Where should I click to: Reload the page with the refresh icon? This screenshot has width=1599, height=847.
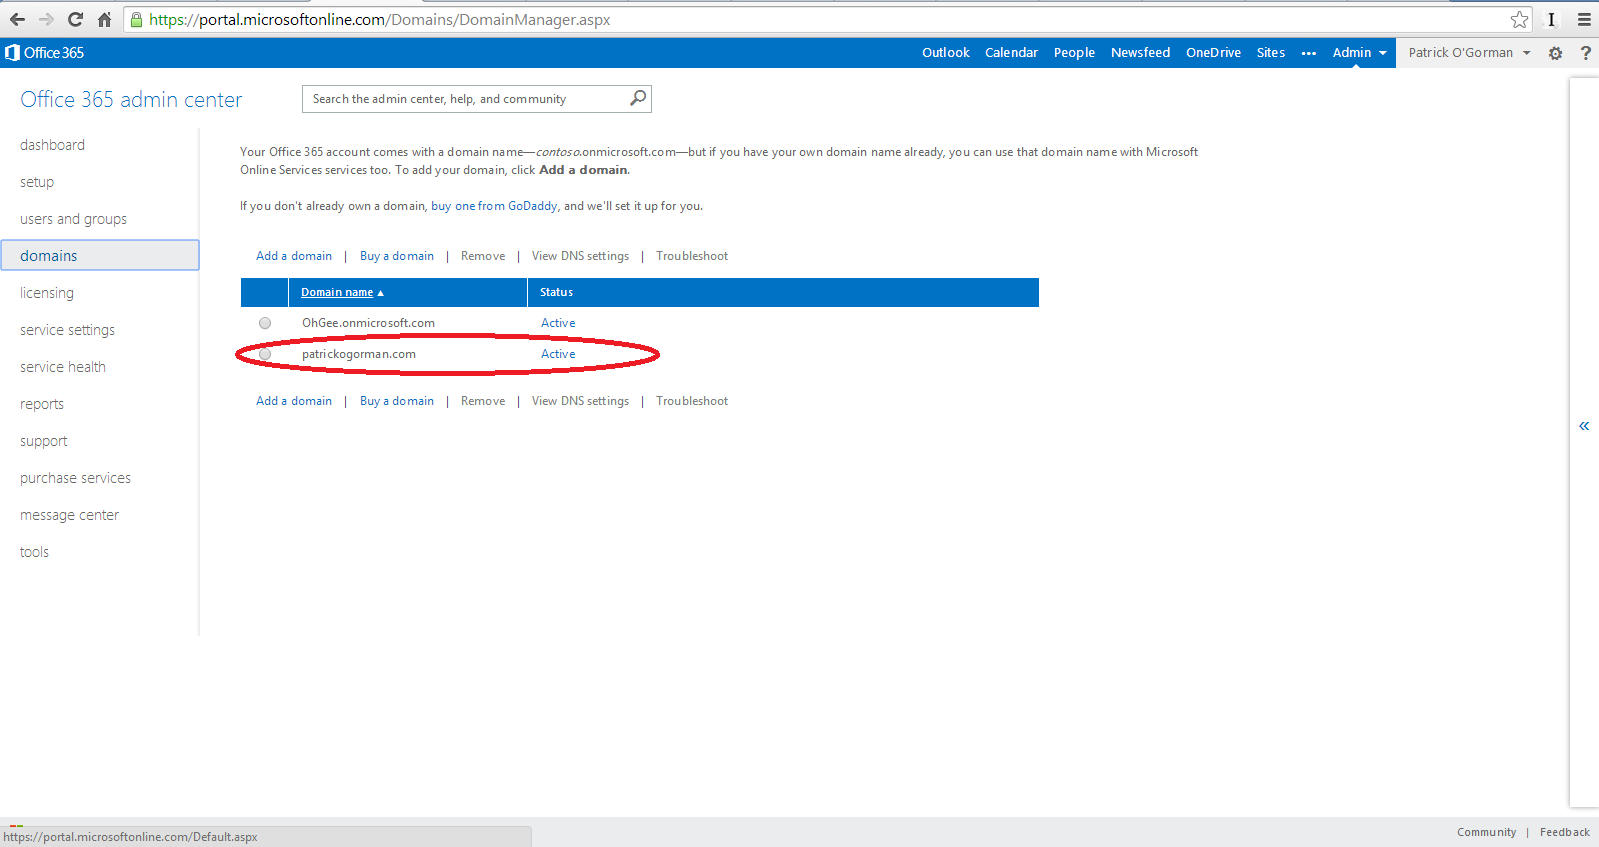75,19
